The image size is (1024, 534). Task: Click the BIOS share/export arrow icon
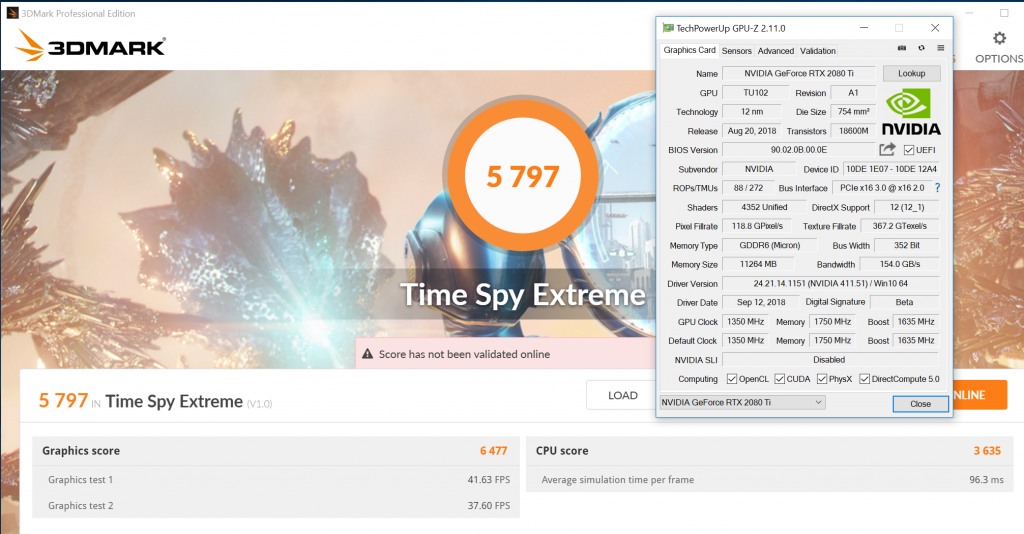(887, 149)
